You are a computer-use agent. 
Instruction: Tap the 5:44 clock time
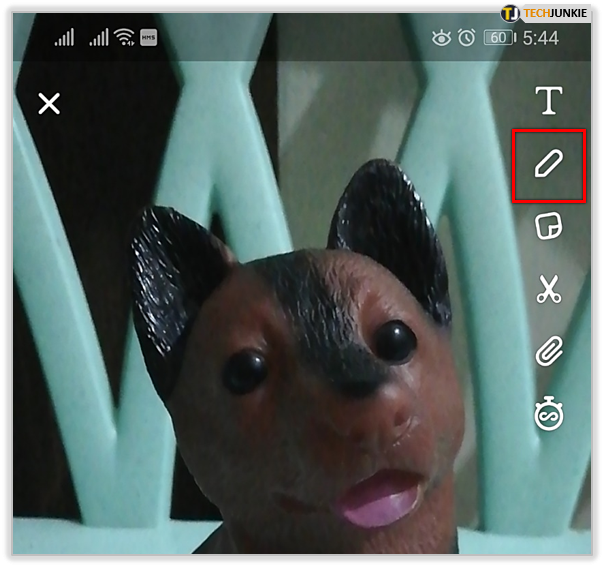(x=541, y=38)
